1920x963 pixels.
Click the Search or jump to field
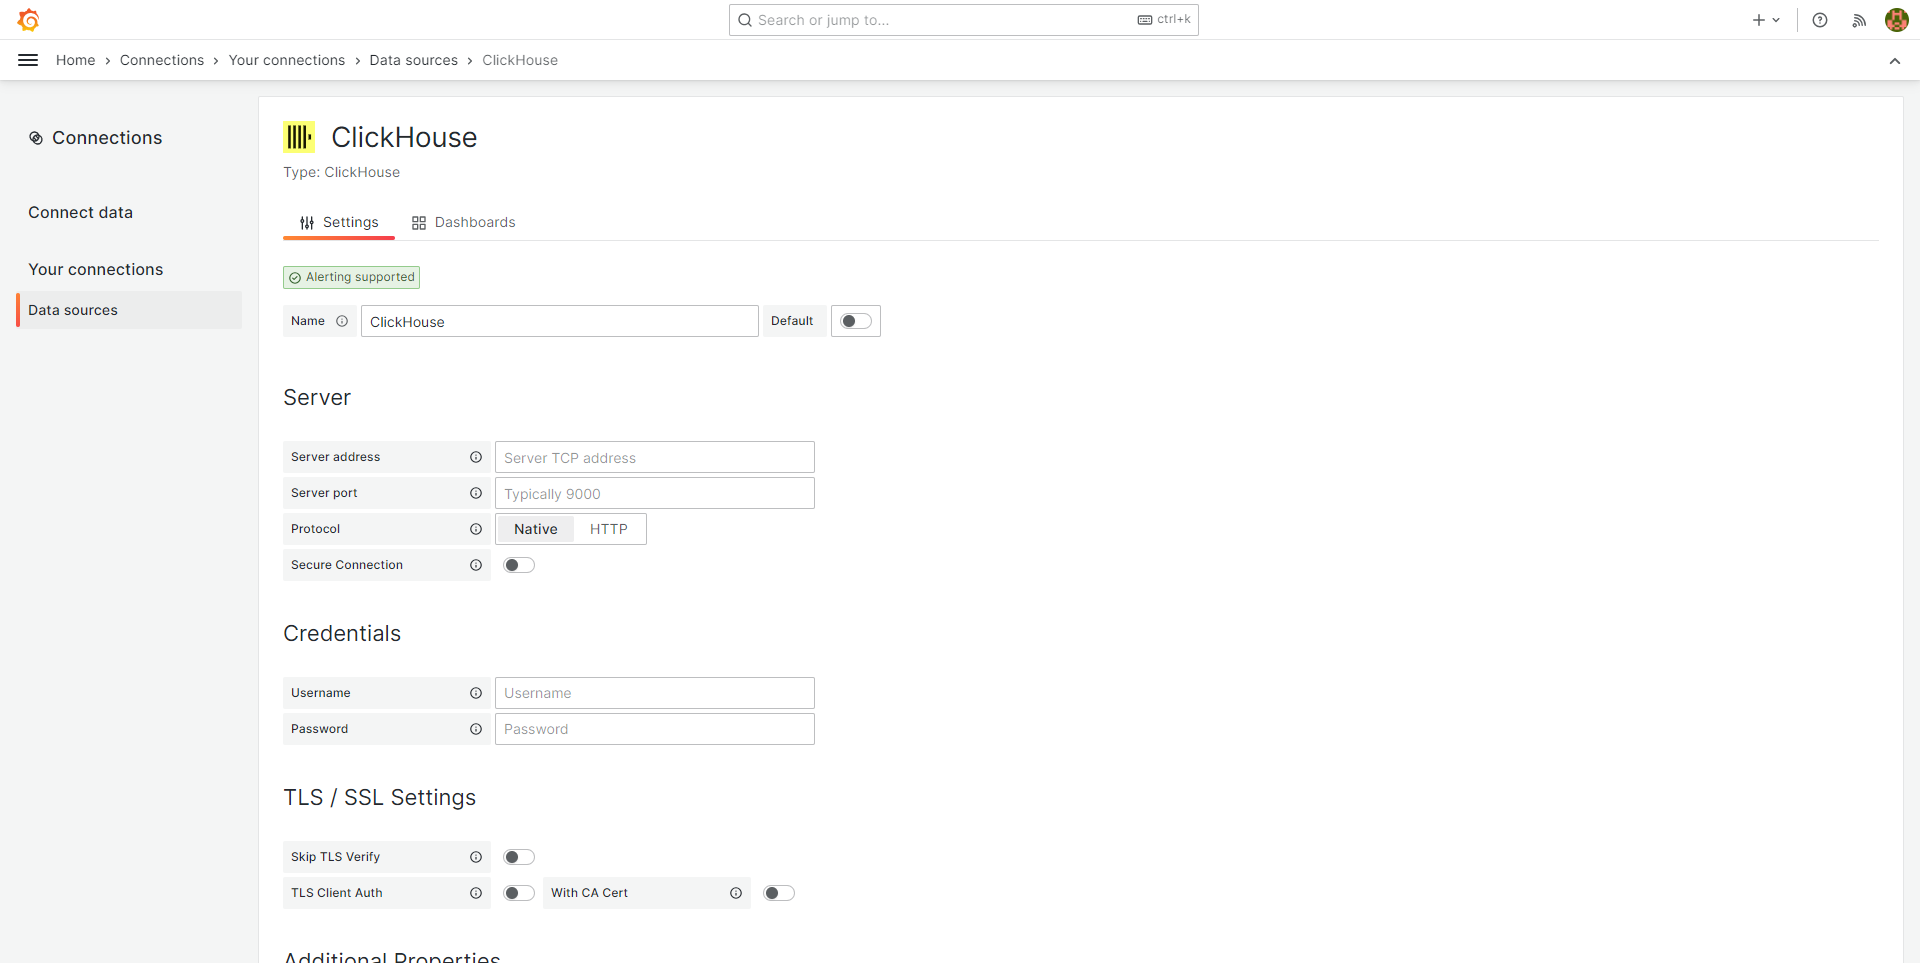964,20
